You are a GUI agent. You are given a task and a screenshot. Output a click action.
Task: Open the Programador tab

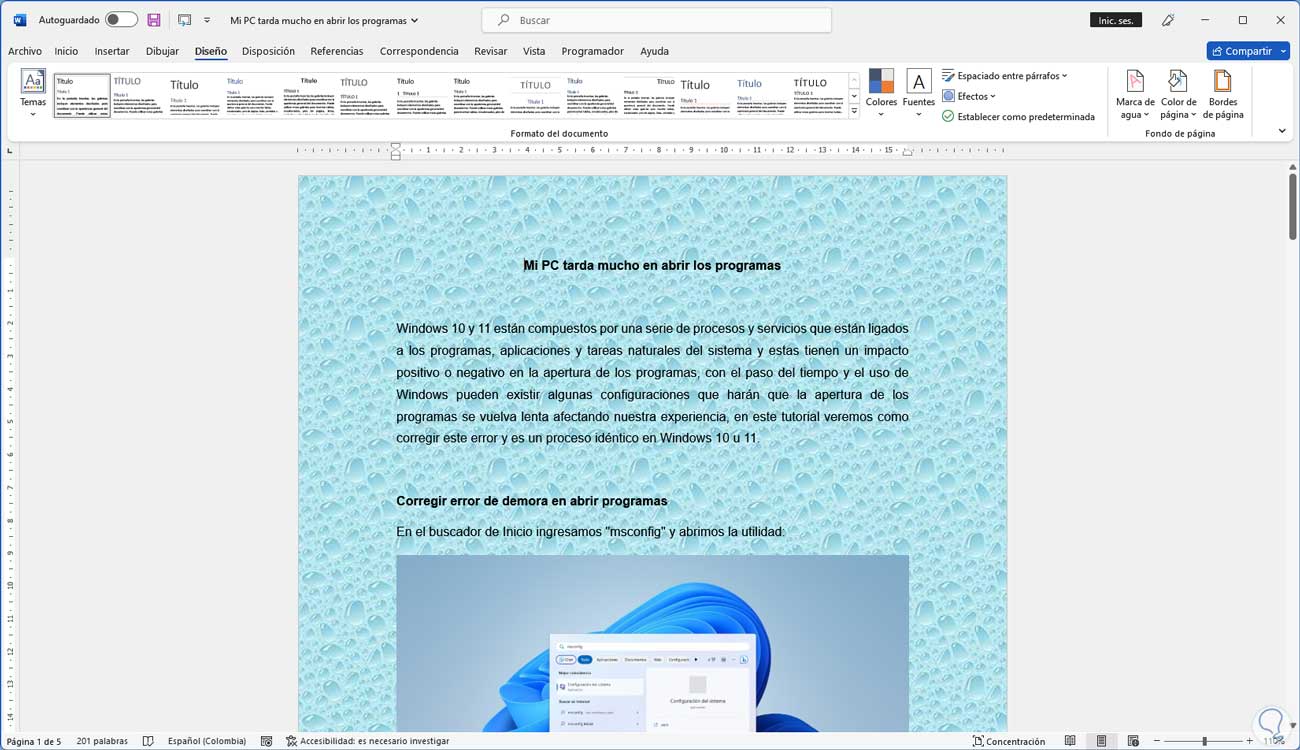(x=593, y=51)
